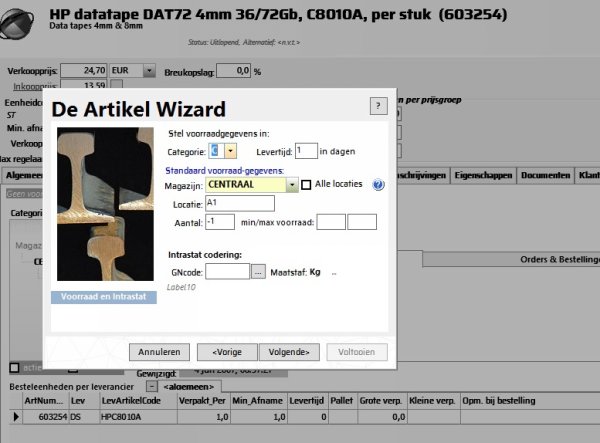Click the Pallet column header

[342, 401]
